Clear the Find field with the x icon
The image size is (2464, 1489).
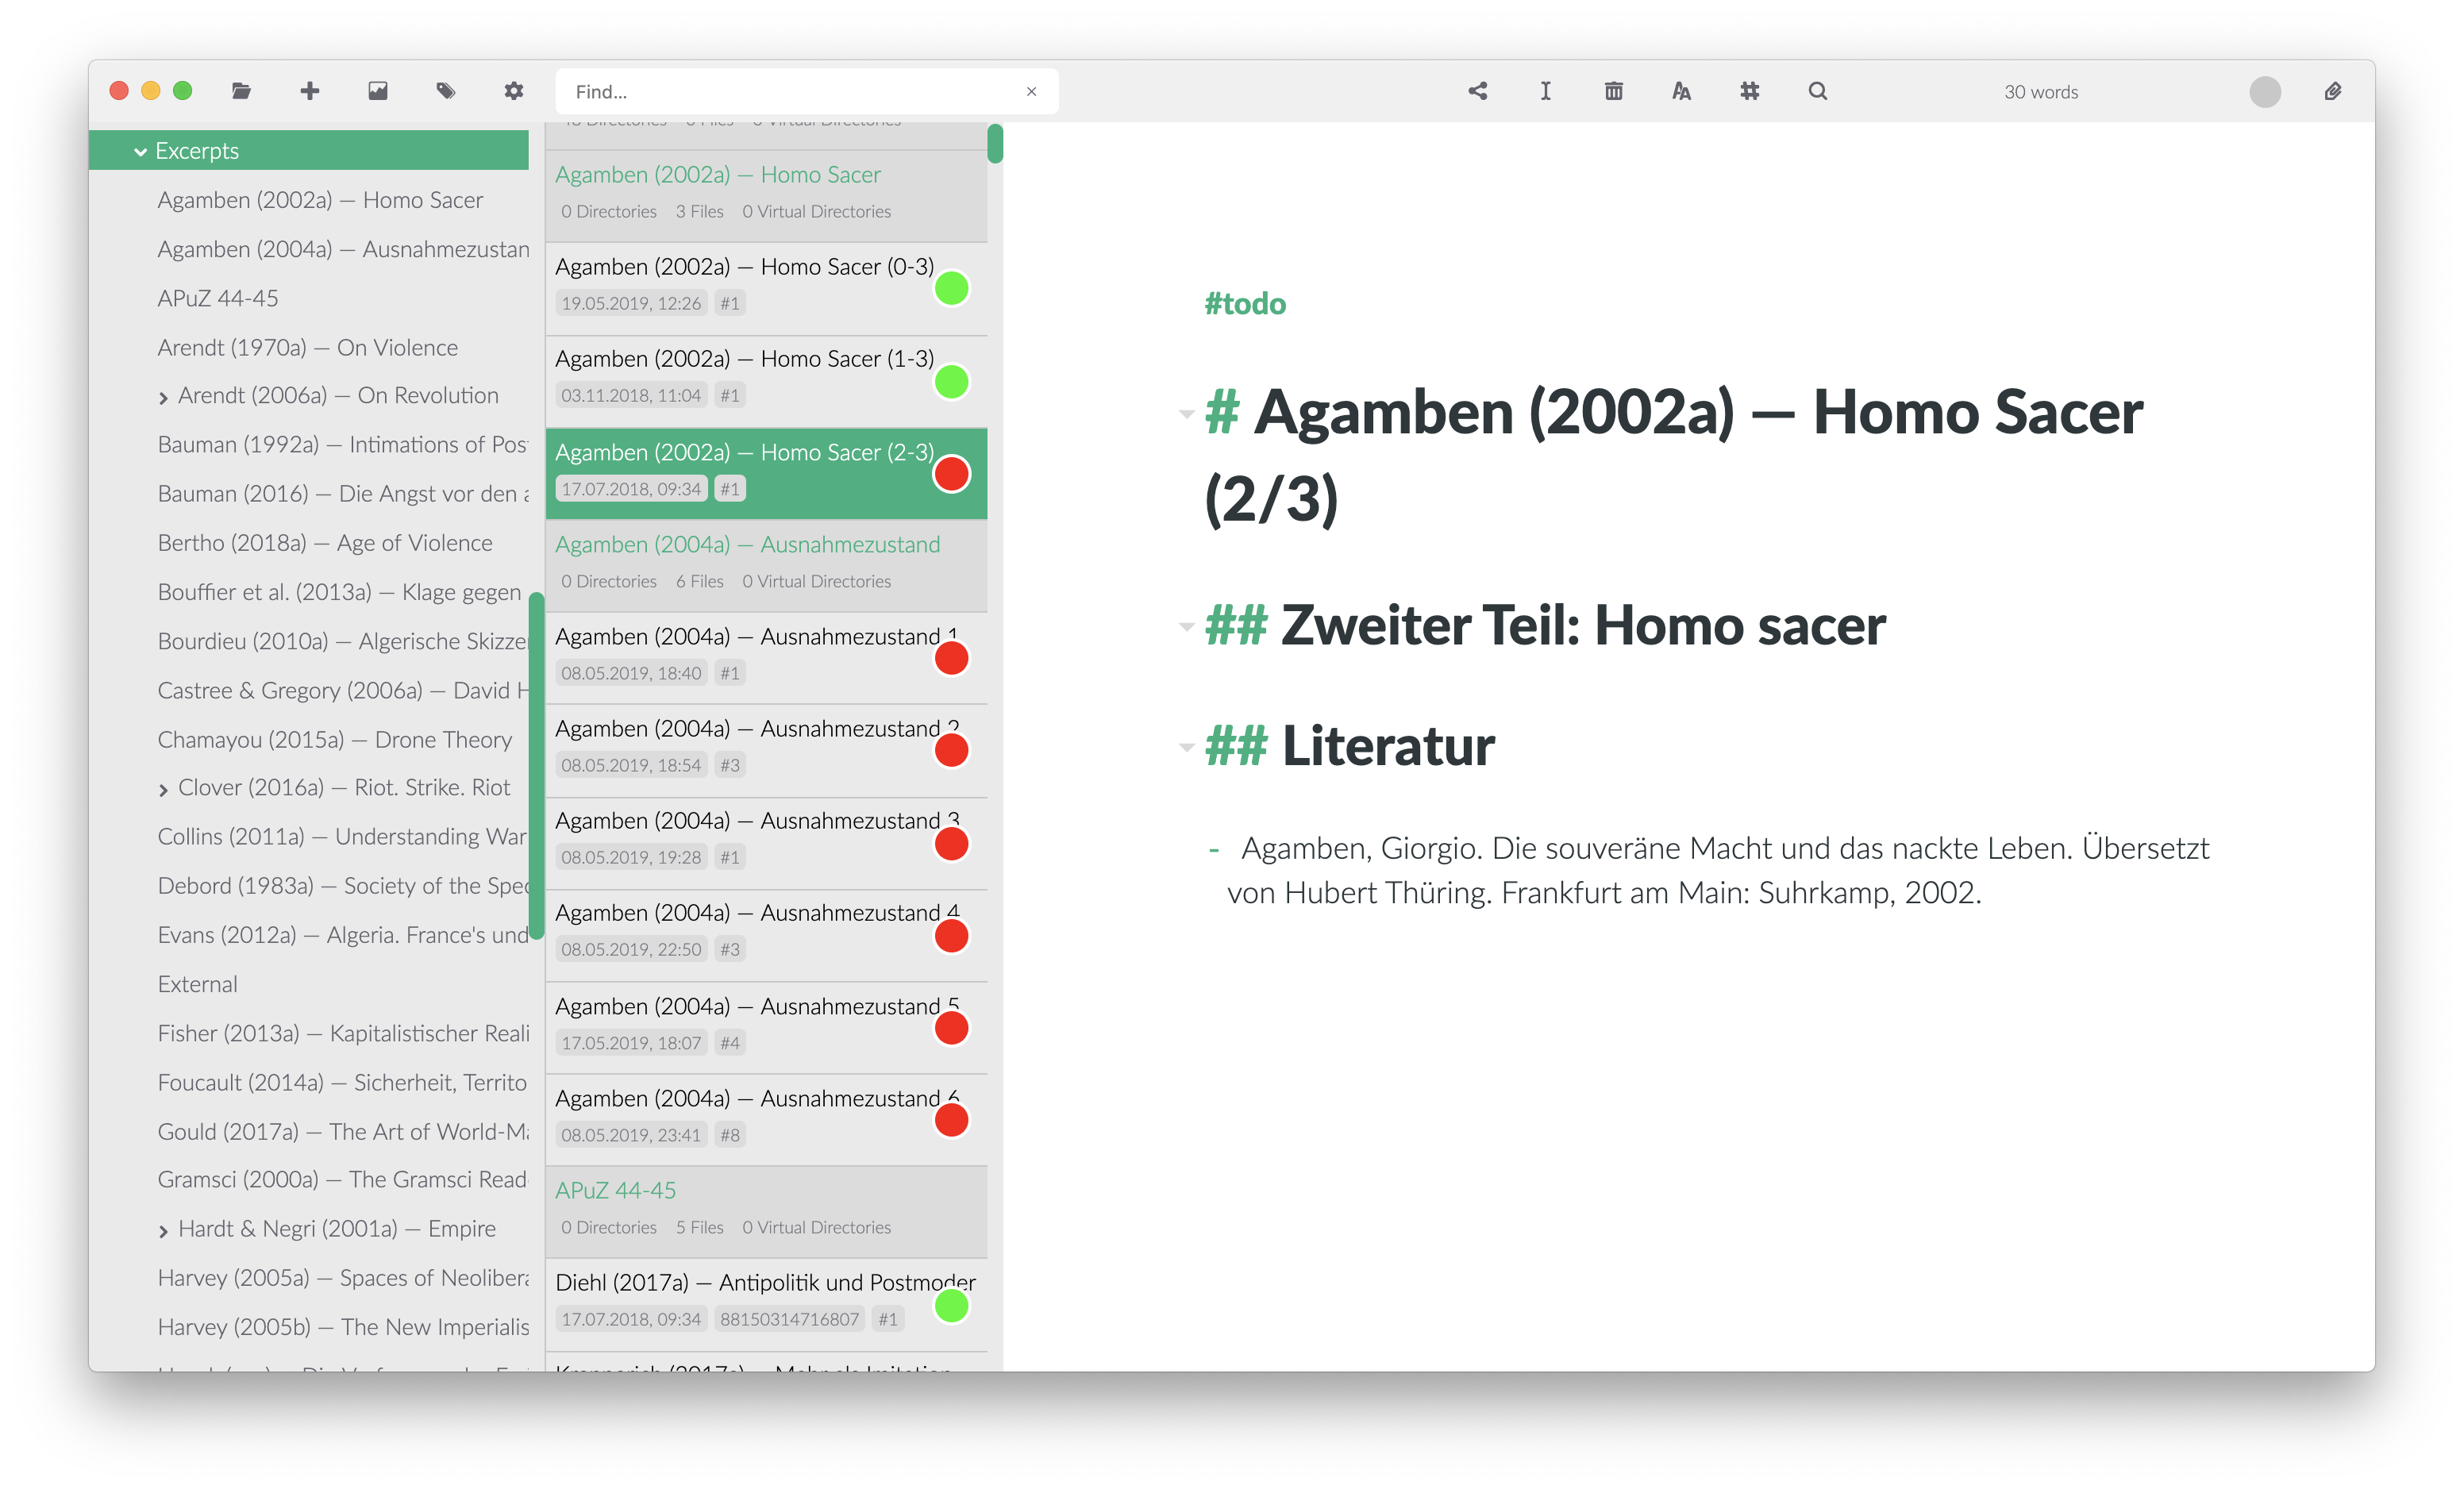coord(1031,92)
